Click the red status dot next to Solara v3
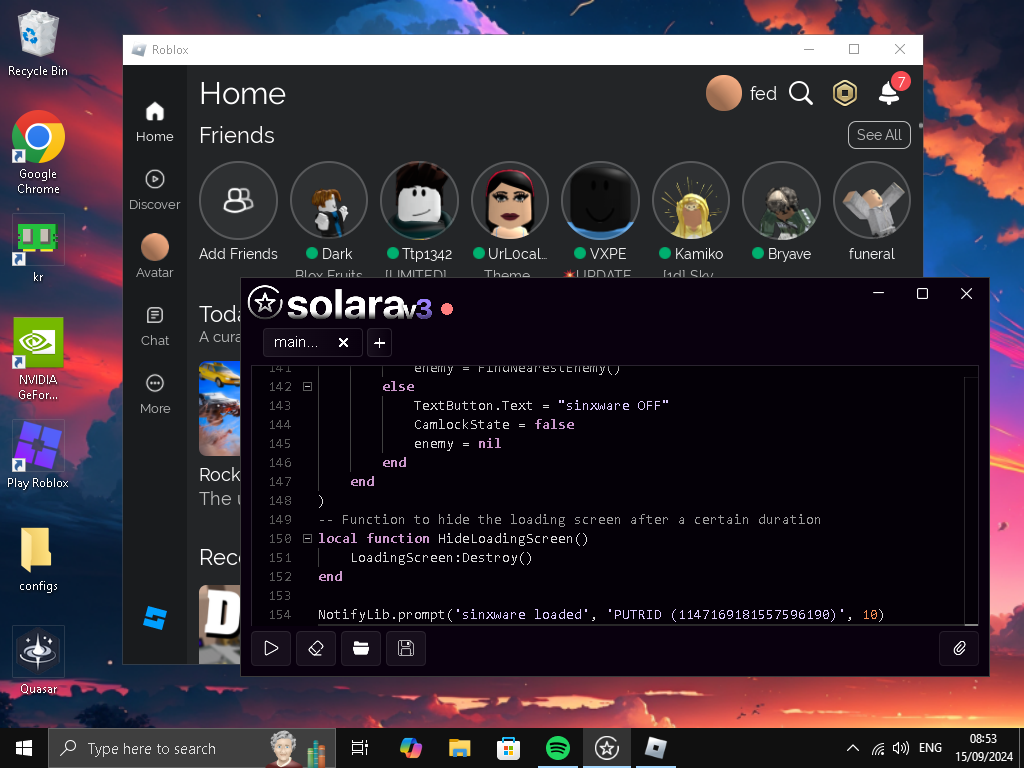This screenshot has height=768, width=1024. pos(447,309)
